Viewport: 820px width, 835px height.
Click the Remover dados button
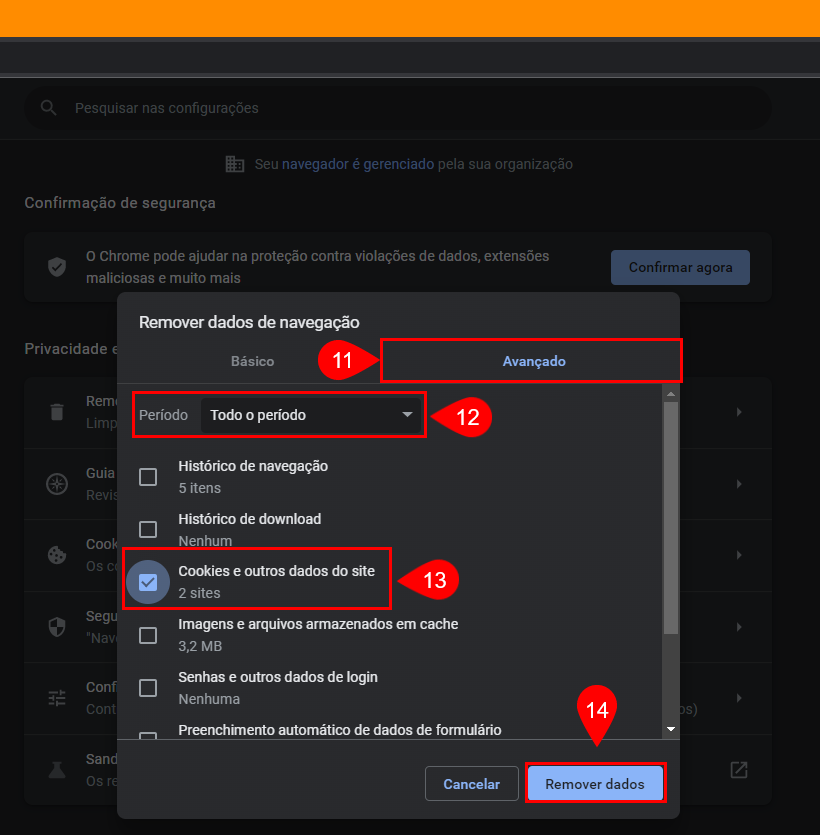tap(595, 784)
